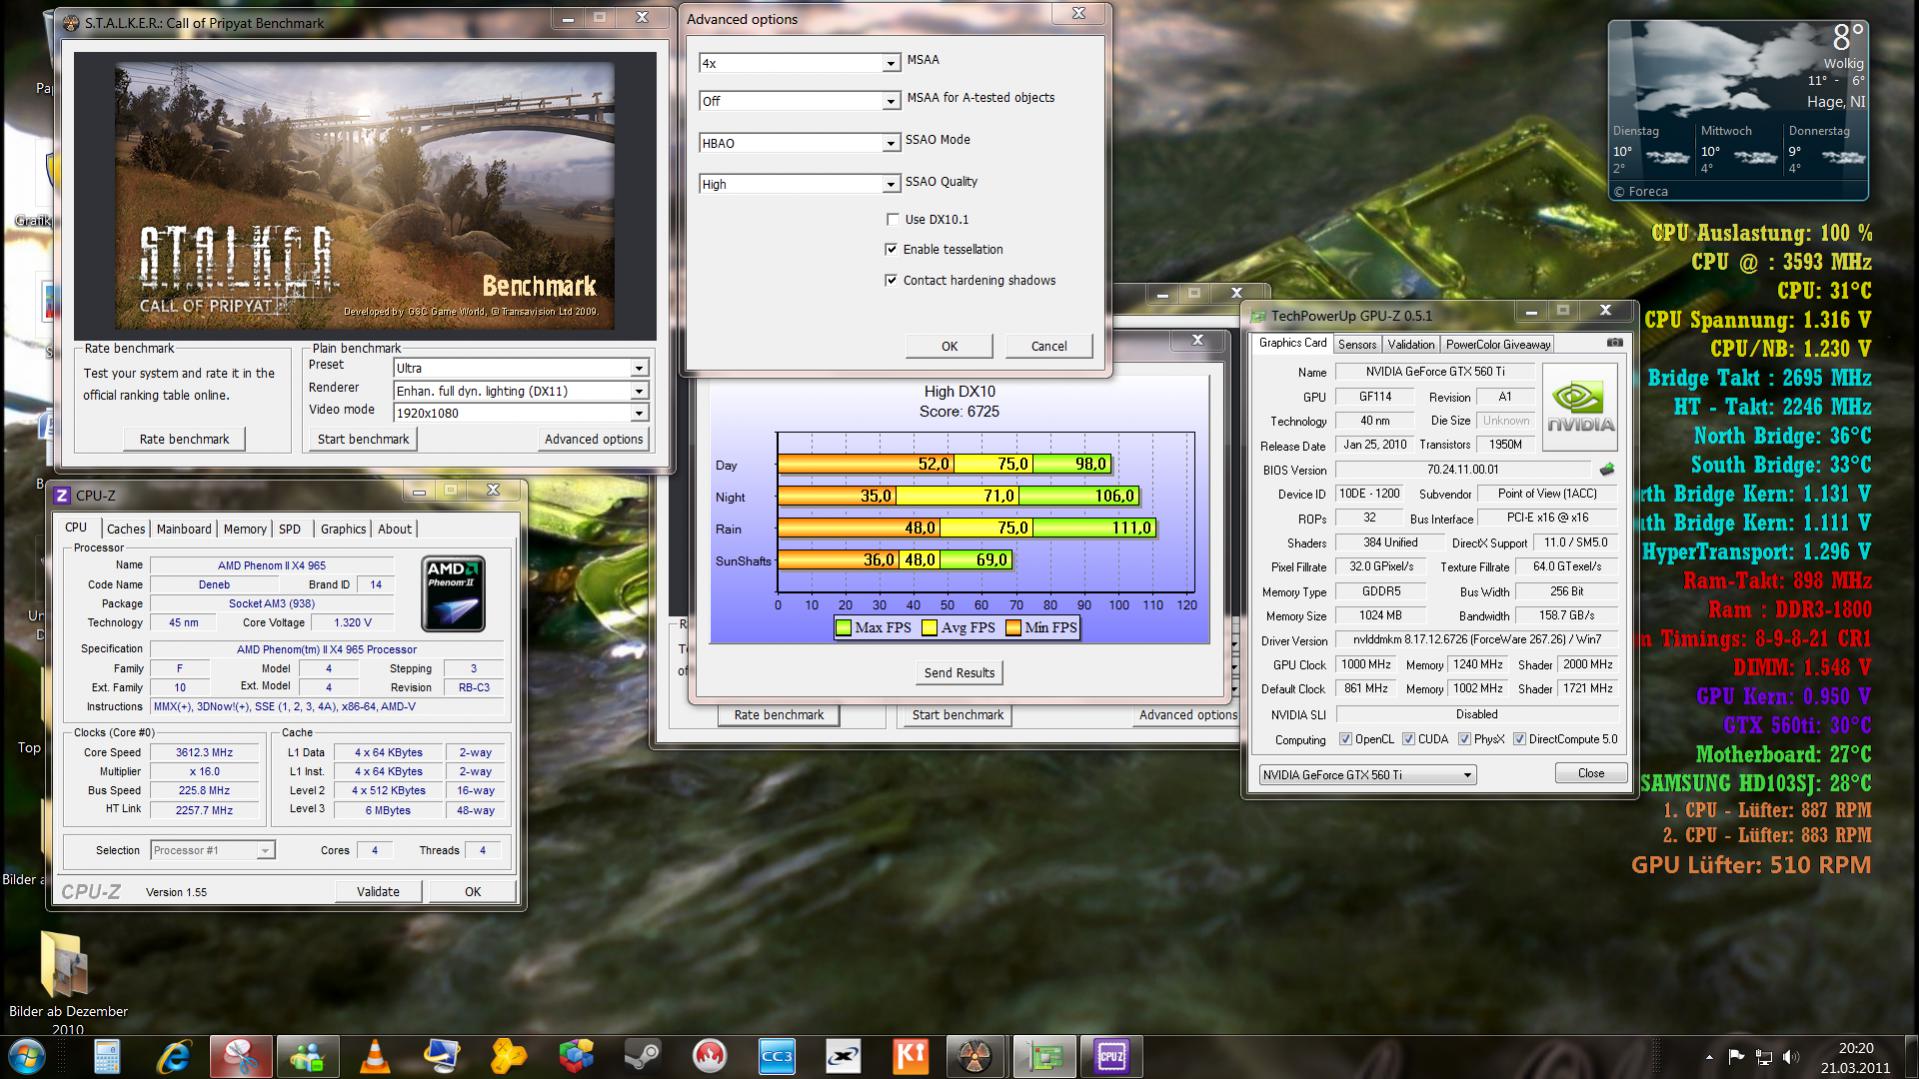Enable the Use DX10.1 checkbox
1919x1079 pixels.
892,219
